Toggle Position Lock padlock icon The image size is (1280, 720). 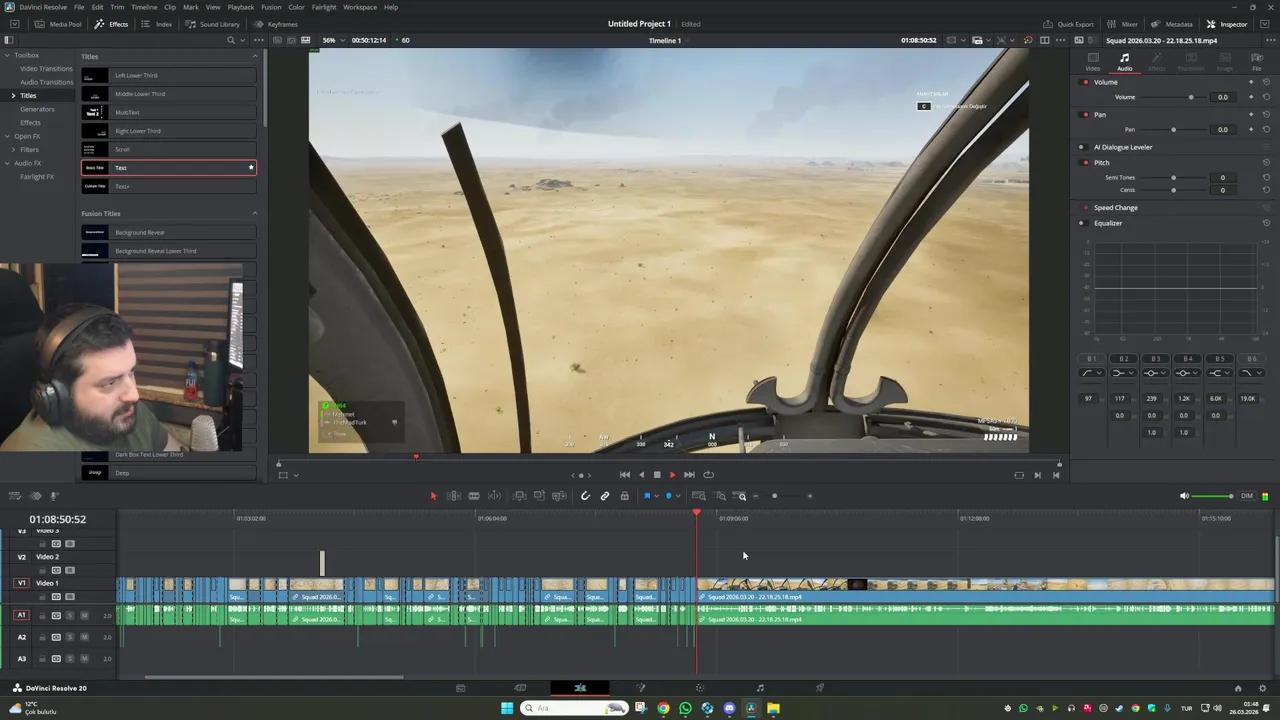tap(625, 496)
